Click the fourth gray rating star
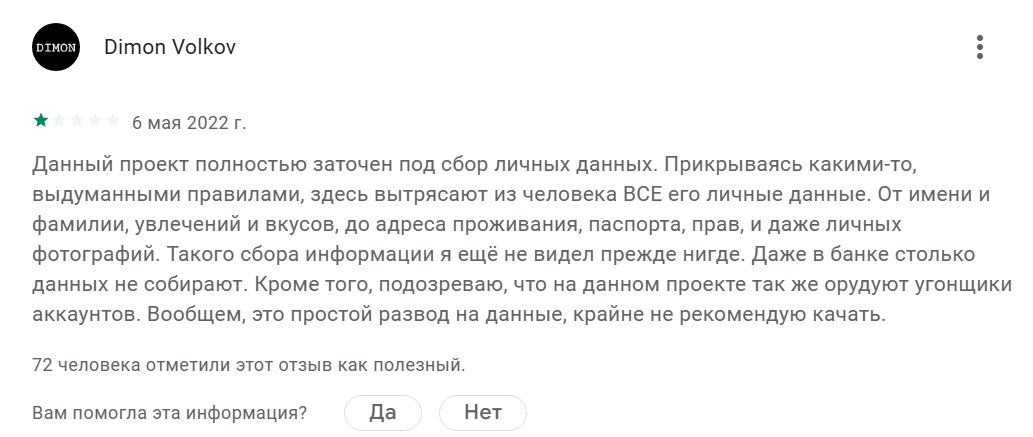Image resolution: width=1033 pixels, height=437 pixels. (x=94, y=122)
